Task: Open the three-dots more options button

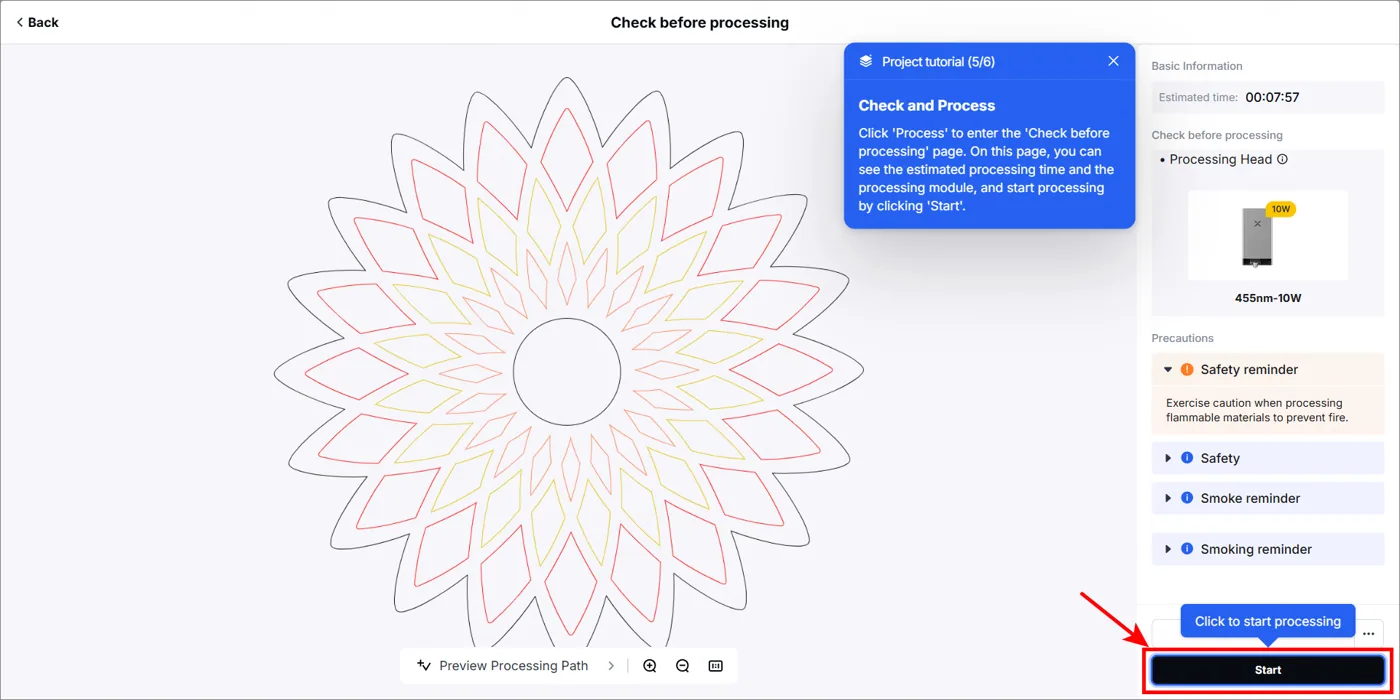Action: tap(1369, 633)
